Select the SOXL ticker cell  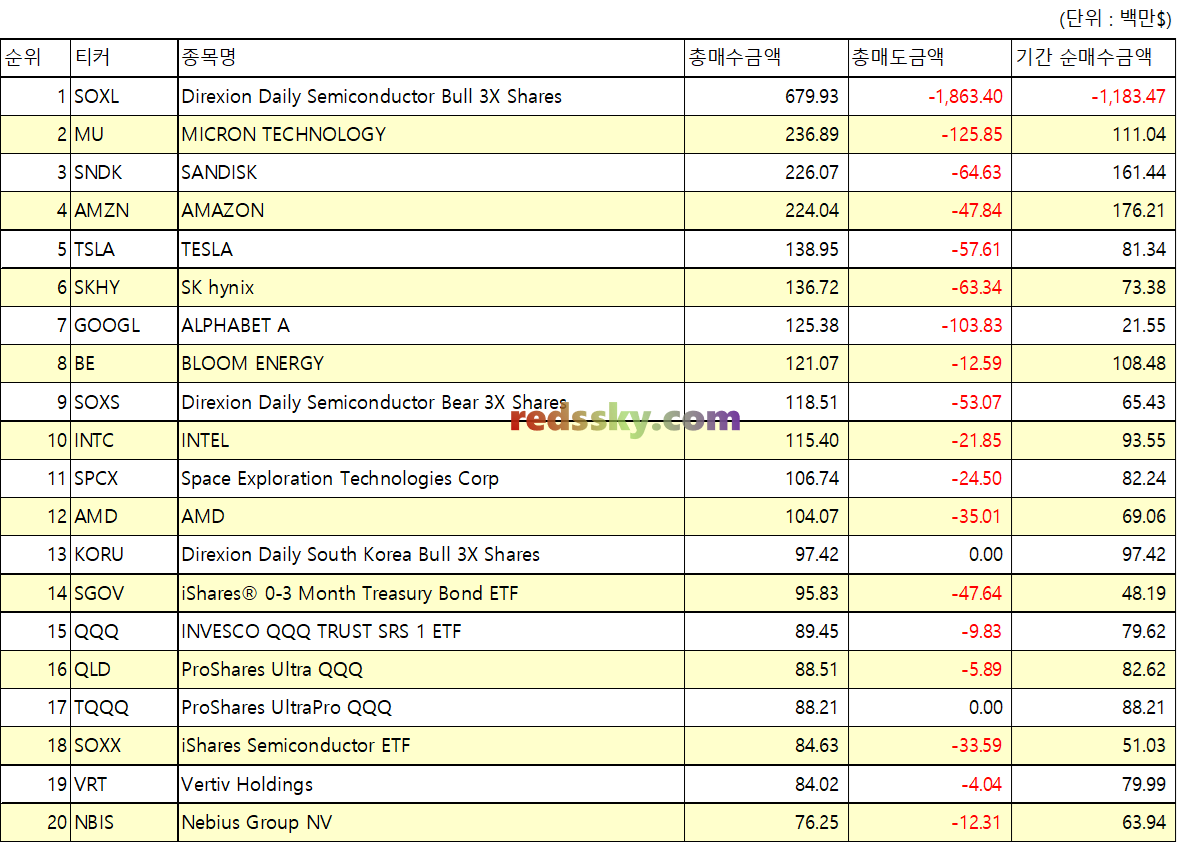(x=124, y=97)
